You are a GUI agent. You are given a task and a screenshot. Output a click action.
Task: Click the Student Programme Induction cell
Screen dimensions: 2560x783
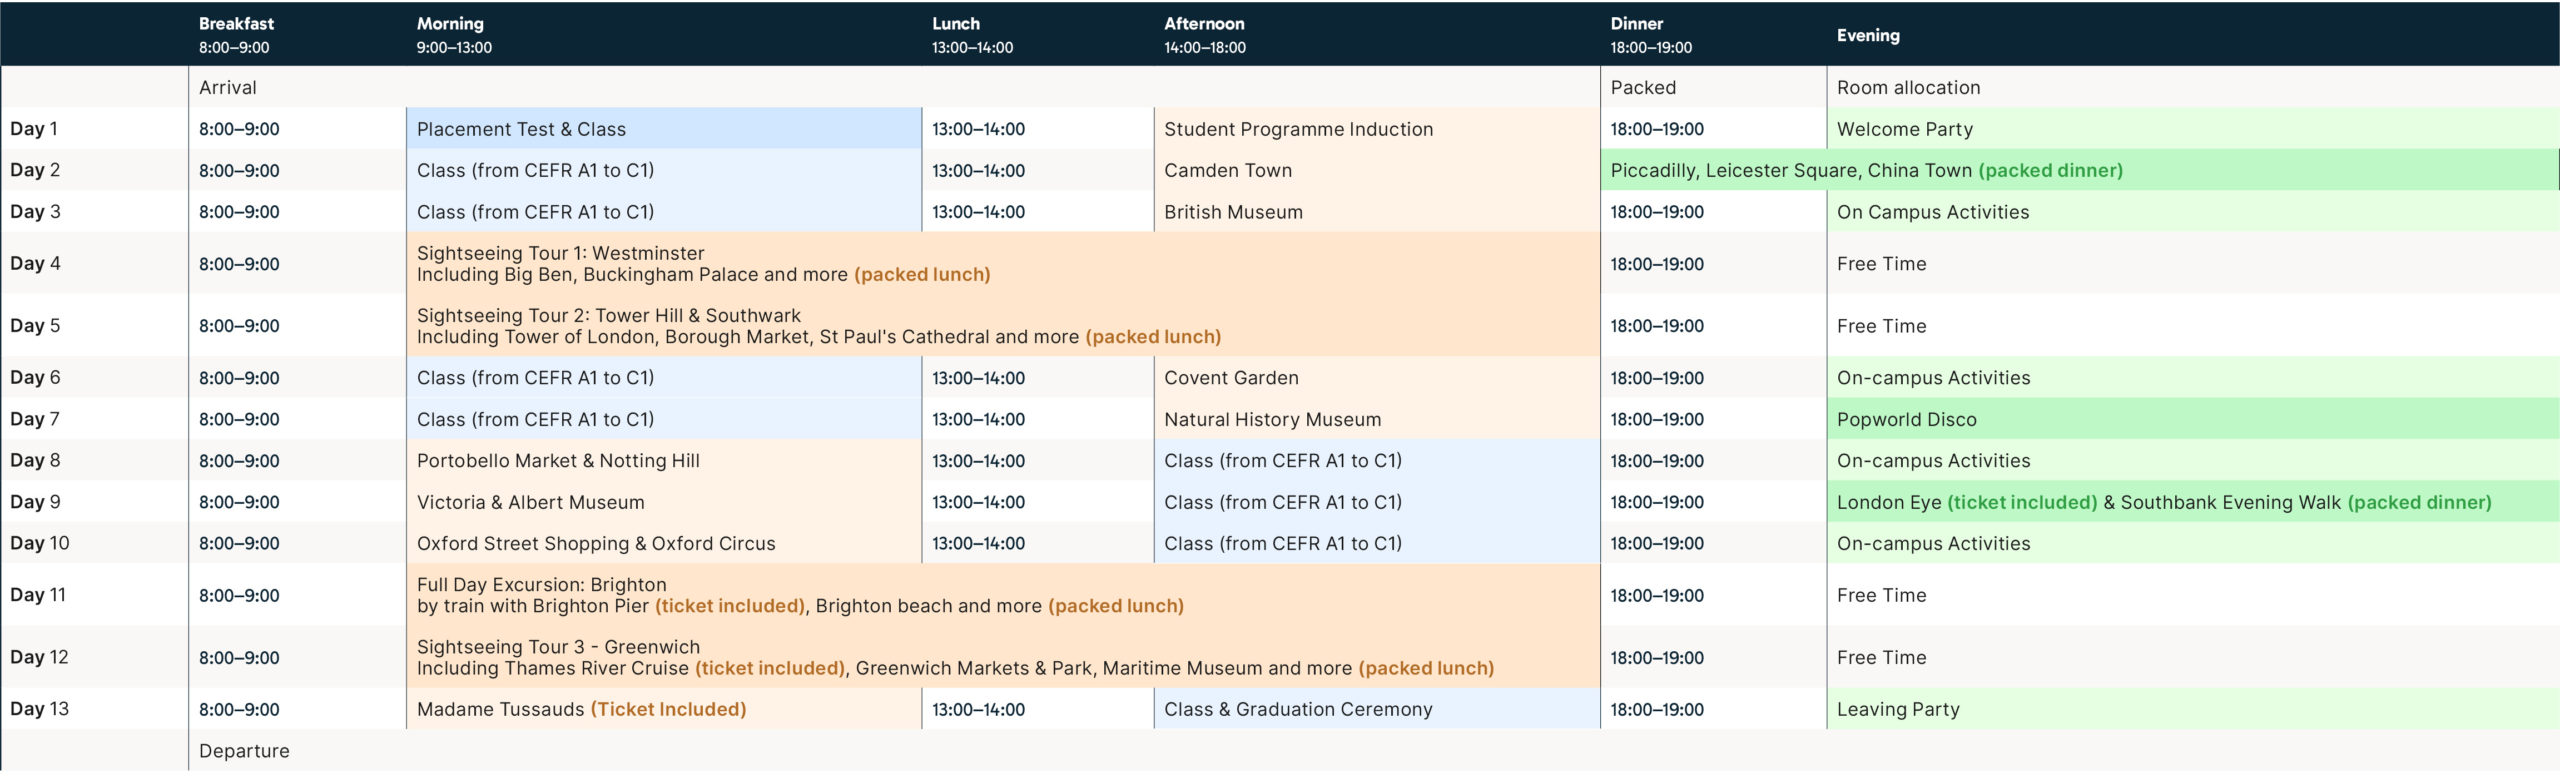[1298, 129]
